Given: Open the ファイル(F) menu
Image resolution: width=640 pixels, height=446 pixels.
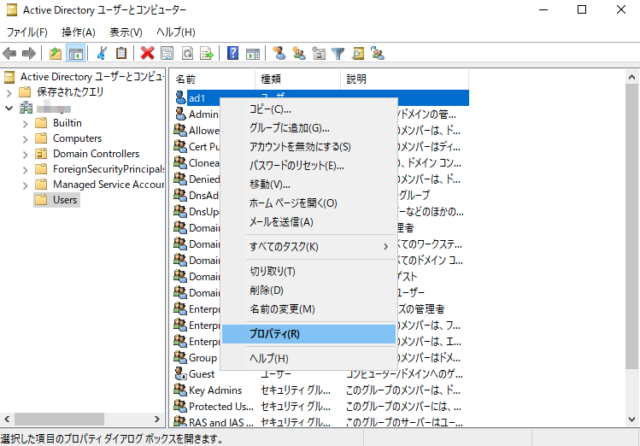Looking at the screenshot, I should pyautogui.click(x=27, y=32).
